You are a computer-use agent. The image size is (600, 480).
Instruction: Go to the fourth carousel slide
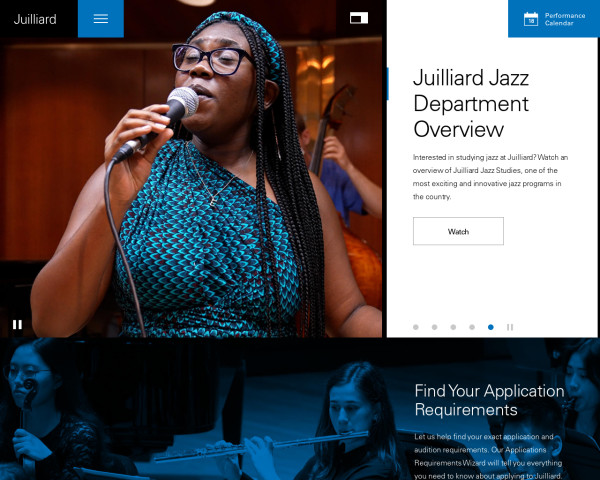point(472,327)
